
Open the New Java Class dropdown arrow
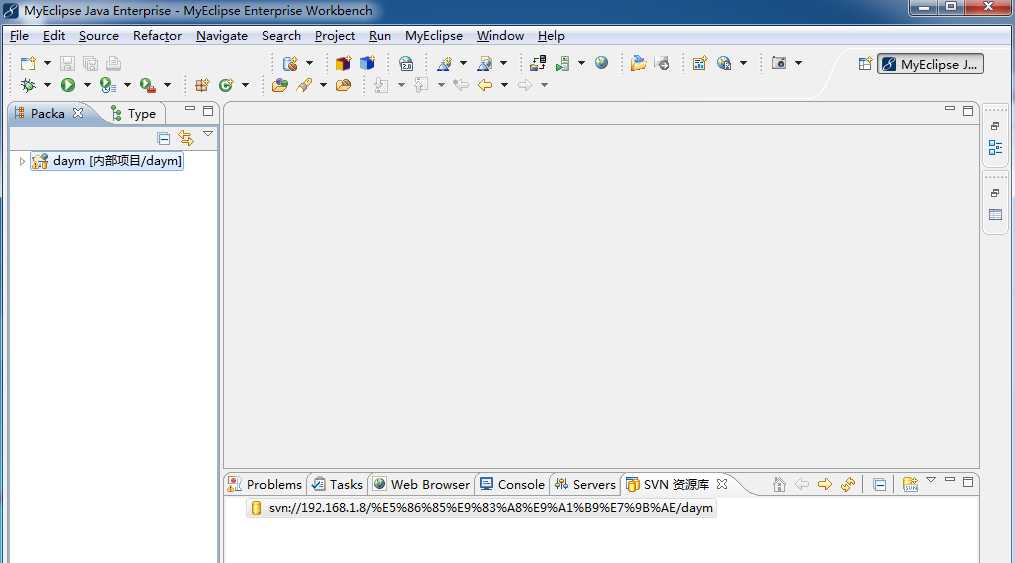click(x=245, y=85)
